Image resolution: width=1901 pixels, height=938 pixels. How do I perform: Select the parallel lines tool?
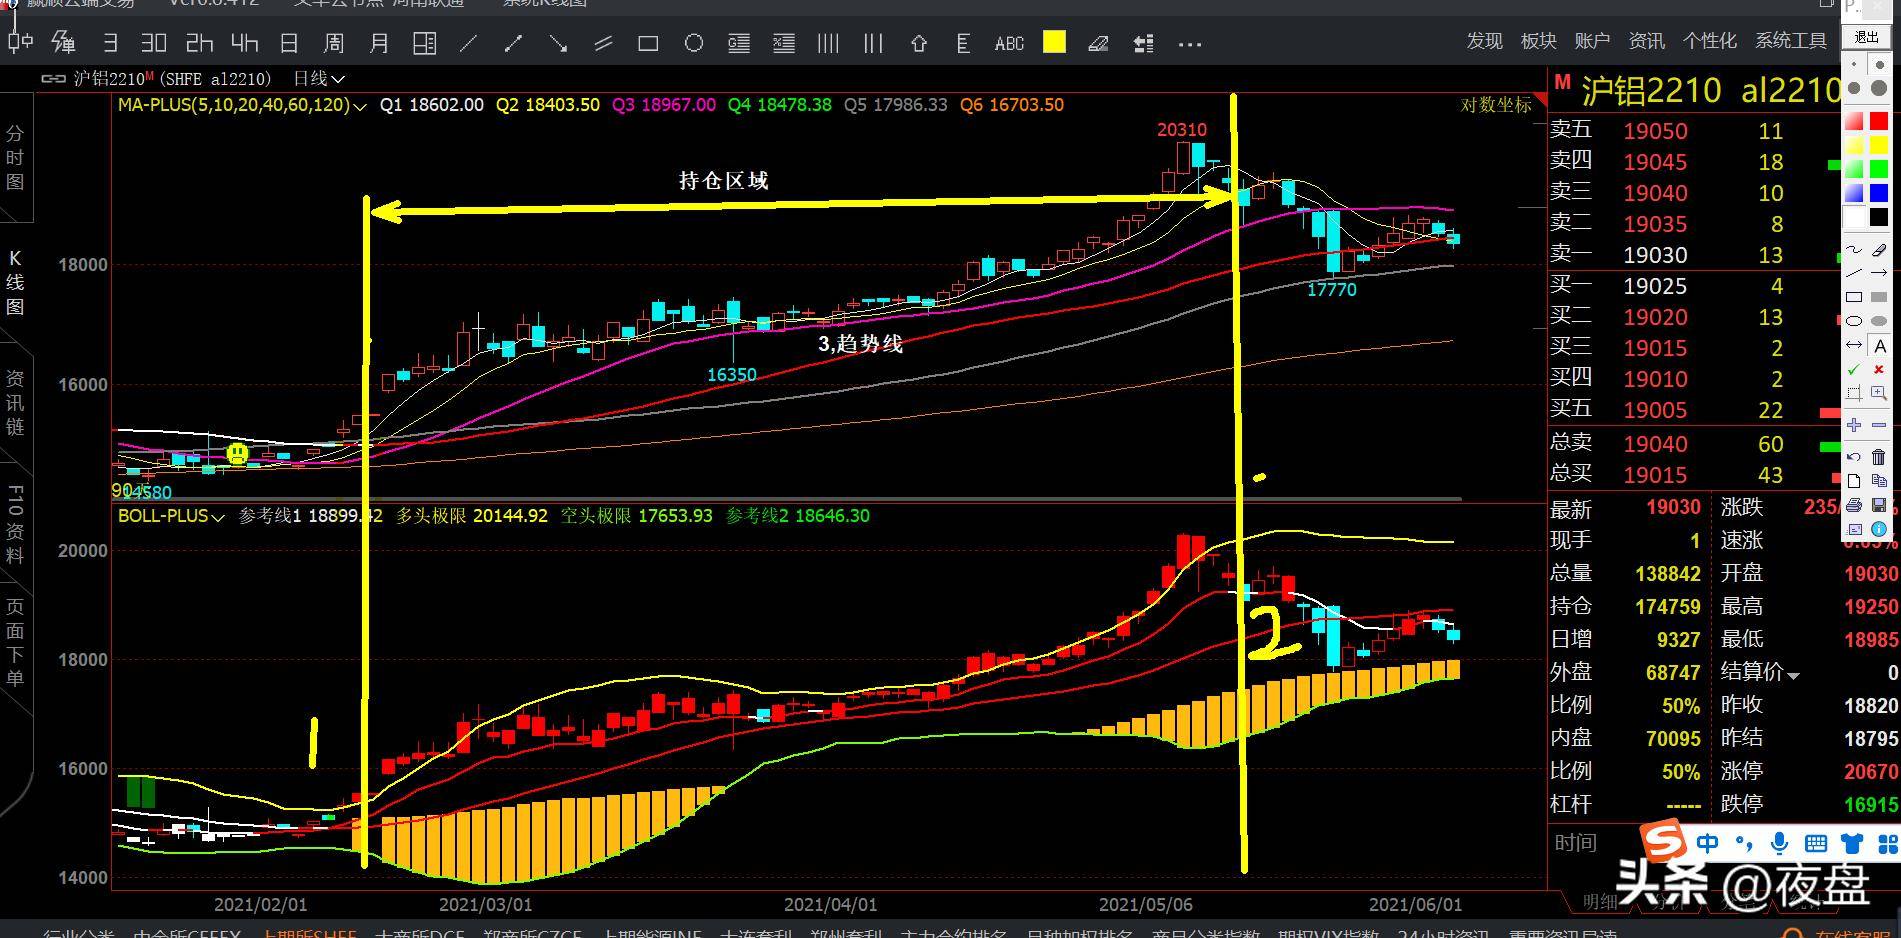tap(603, 43)
